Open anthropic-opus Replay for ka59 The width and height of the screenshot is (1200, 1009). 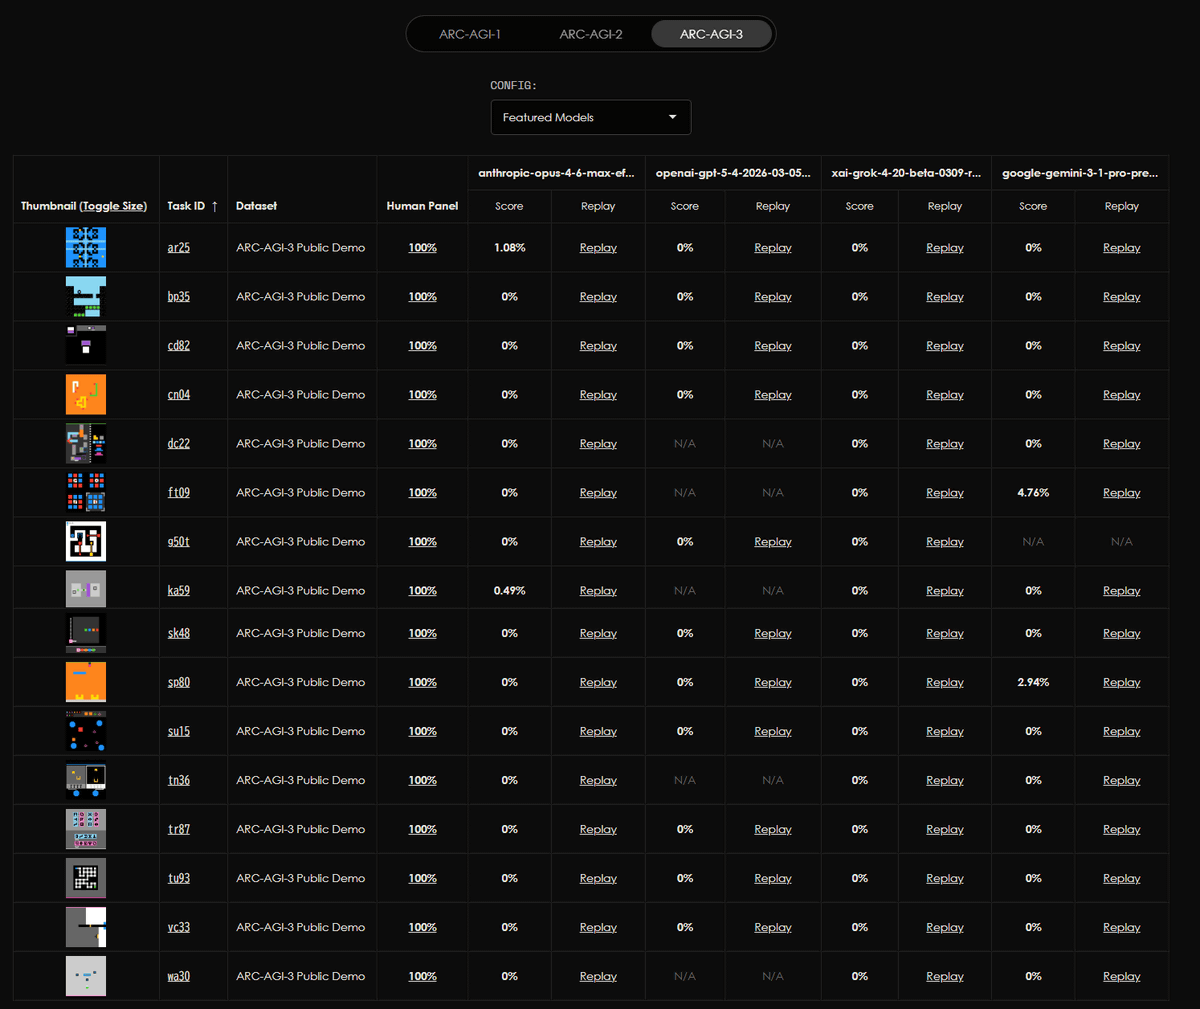point(598,591)
